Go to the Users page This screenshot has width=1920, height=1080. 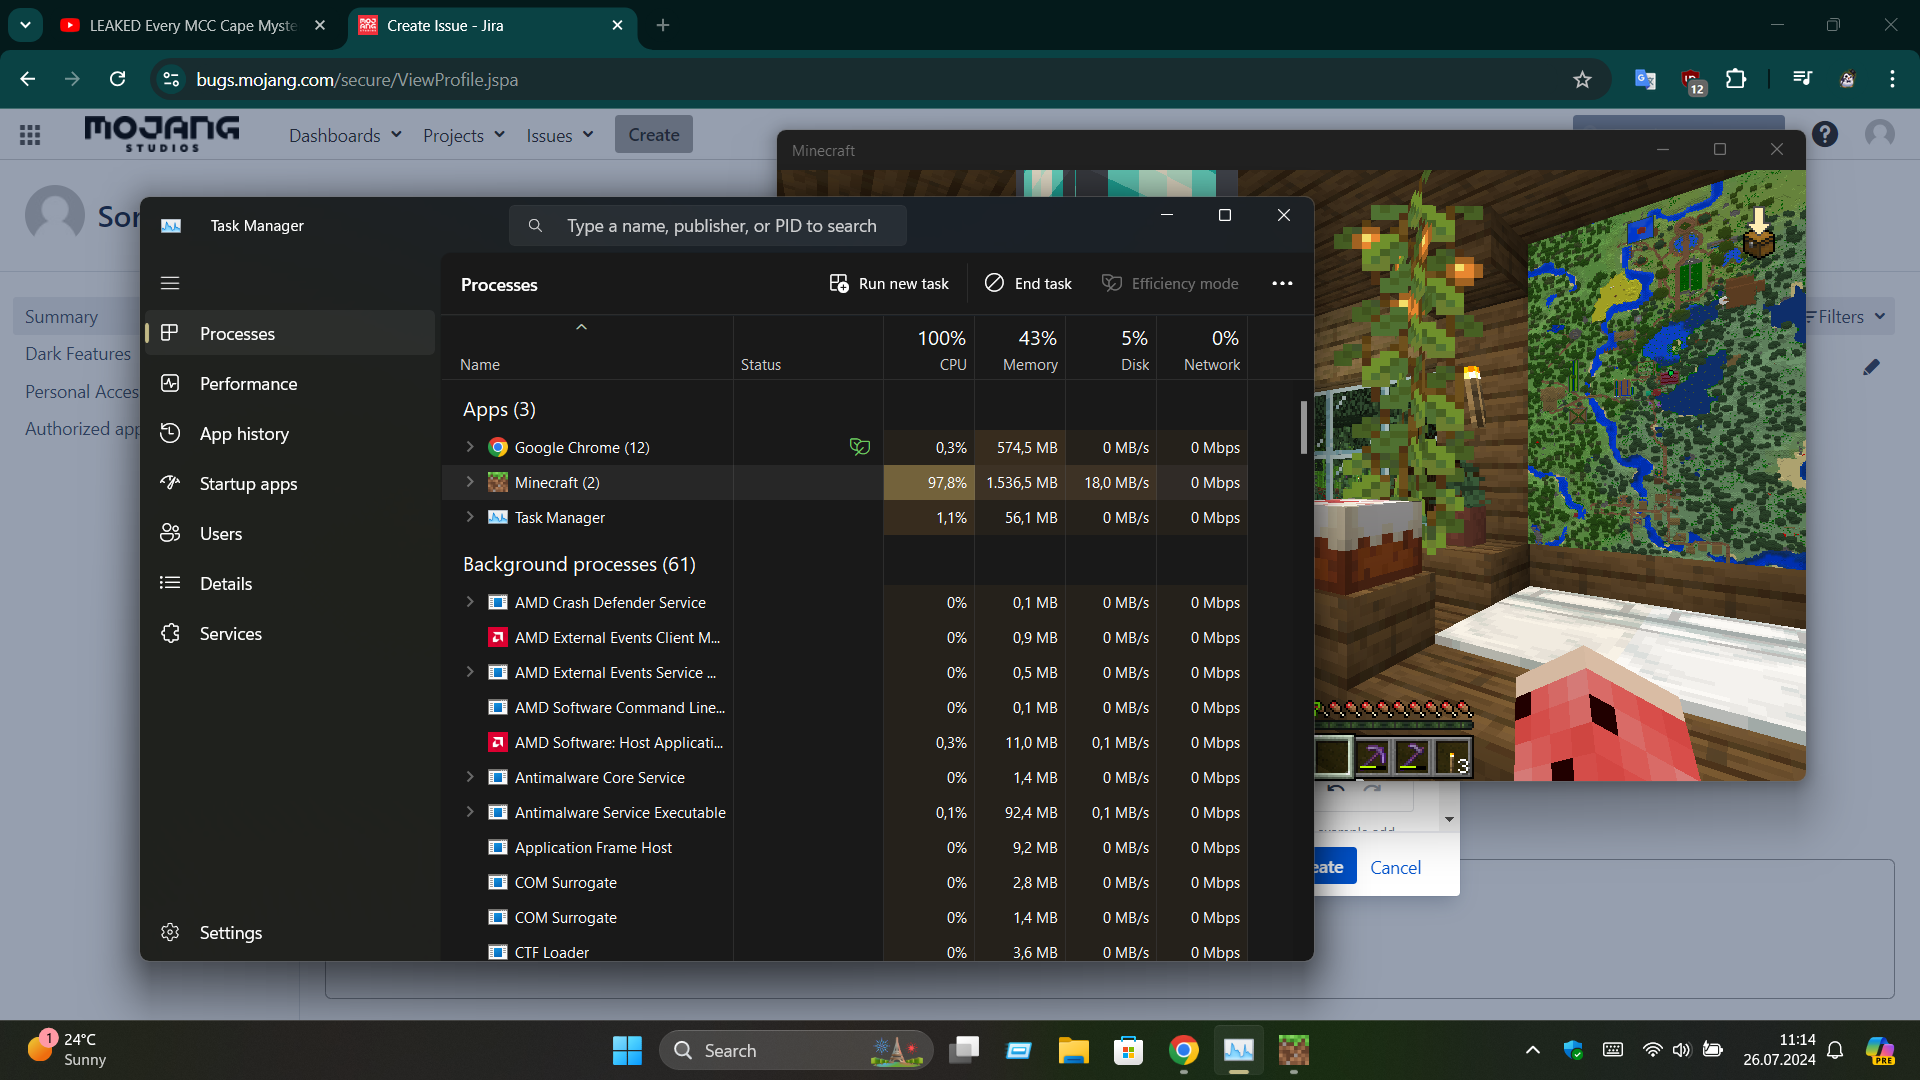click(x=220, y=534)
